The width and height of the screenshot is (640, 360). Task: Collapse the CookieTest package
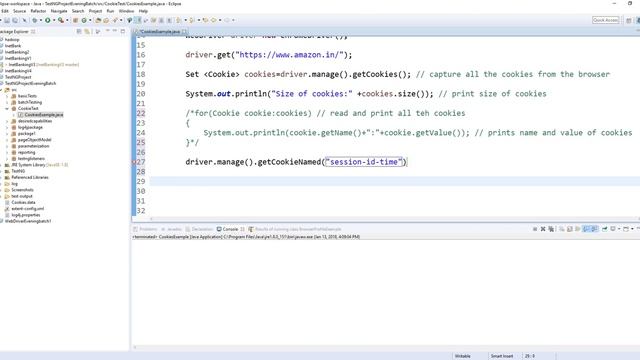point(7,109)
